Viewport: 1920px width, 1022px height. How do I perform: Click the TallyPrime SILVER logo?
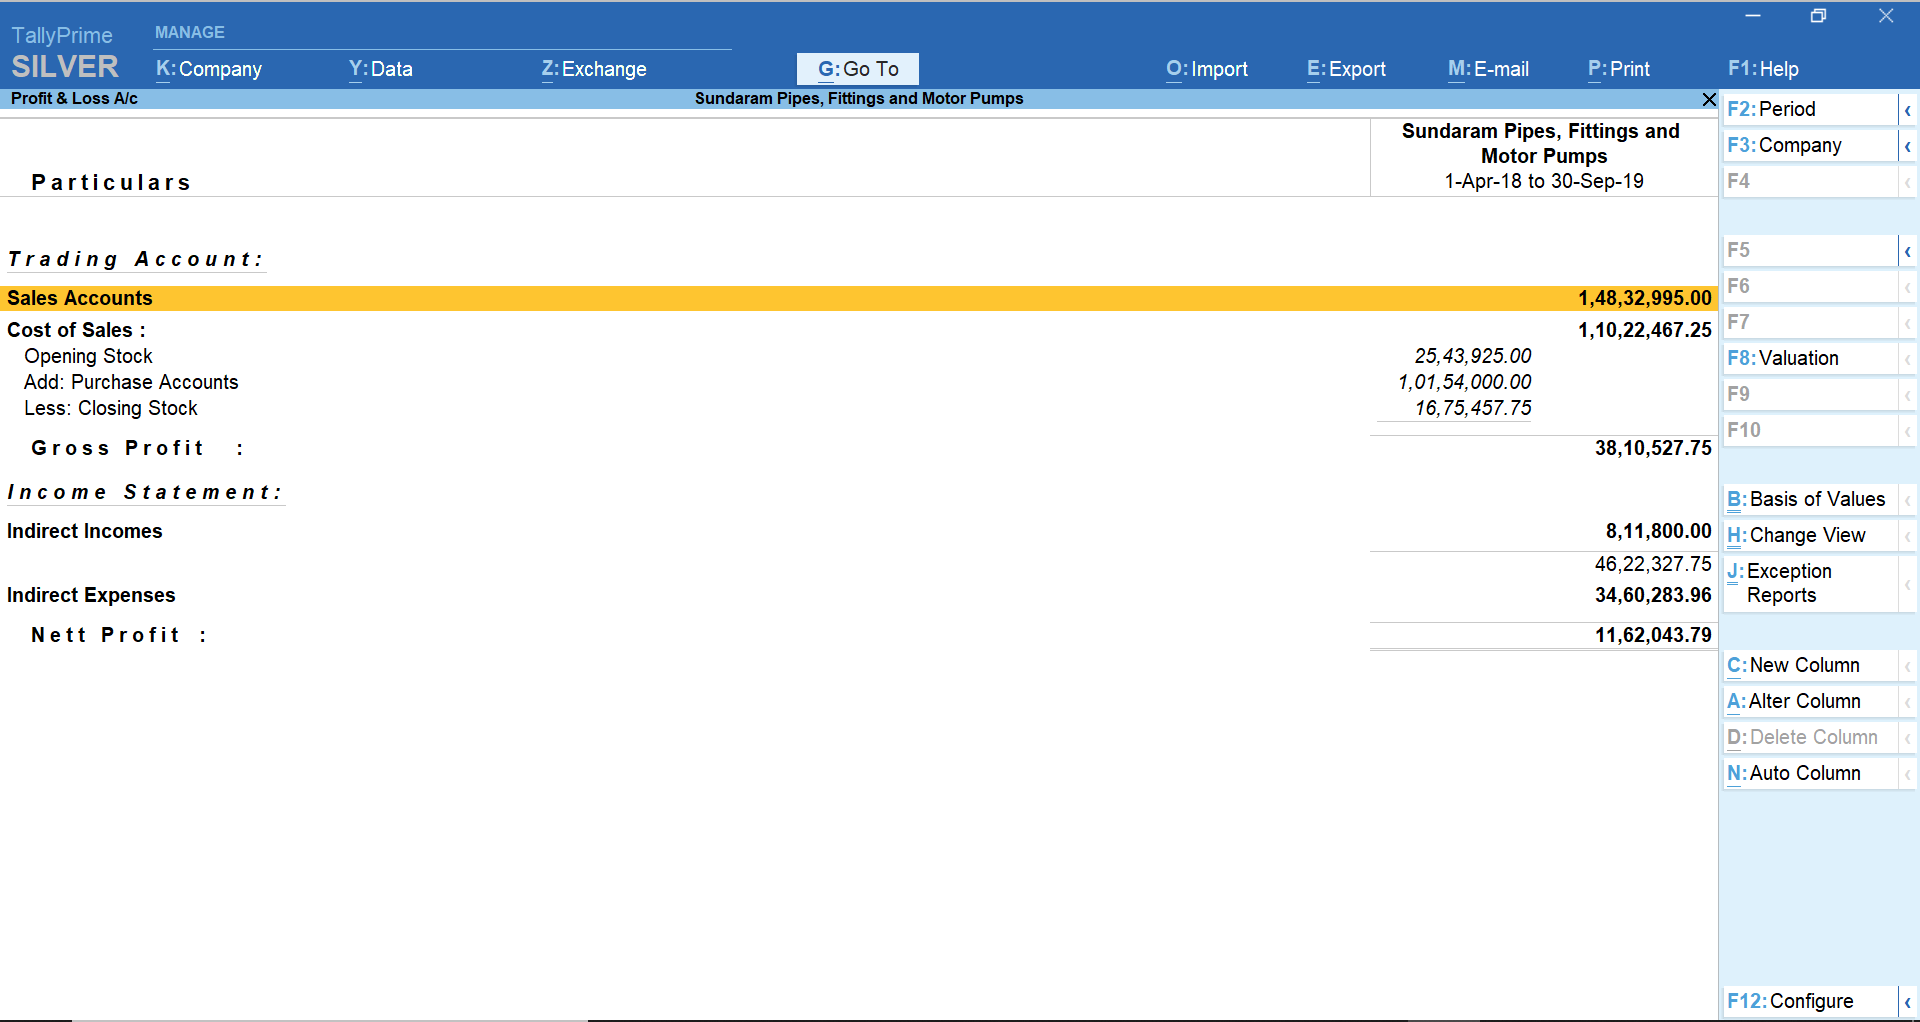pyautogui.click(x=65, y=52)
